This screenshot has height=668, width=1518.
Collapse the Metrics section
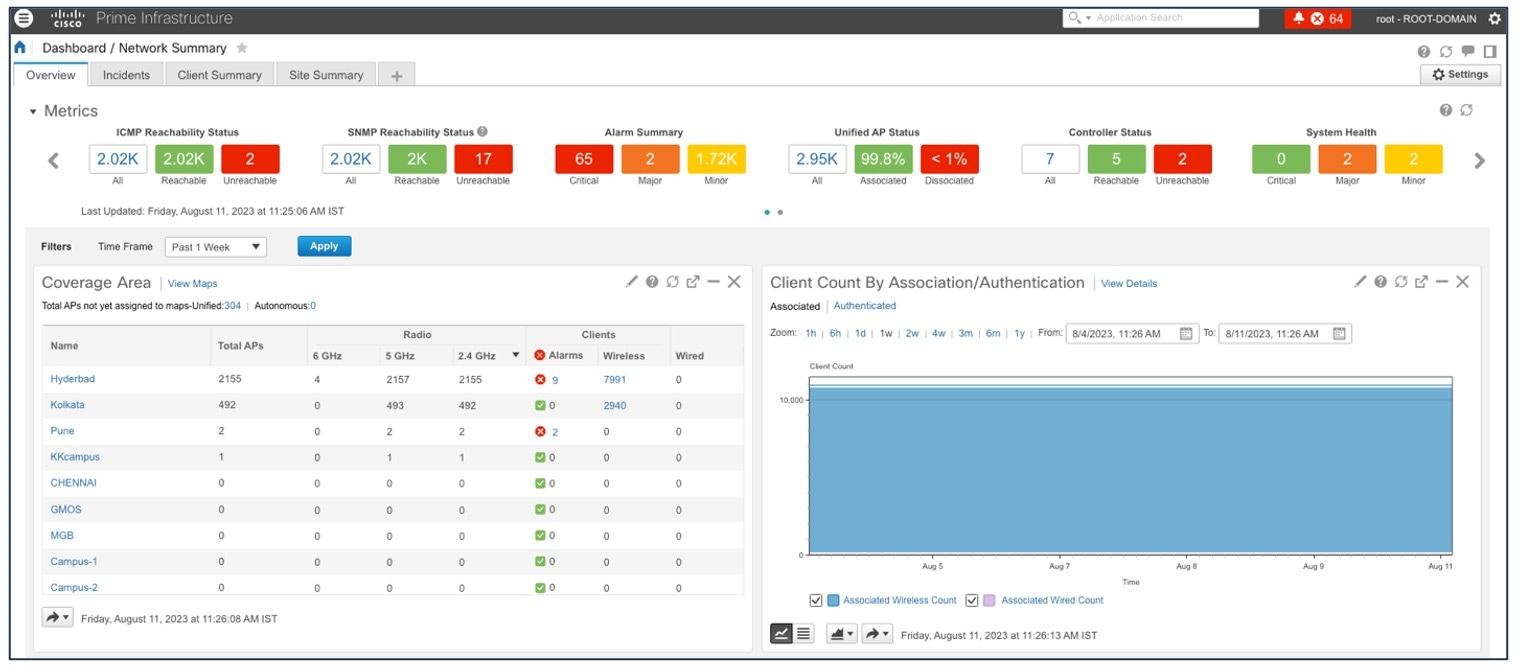click(x=33, y=111)
